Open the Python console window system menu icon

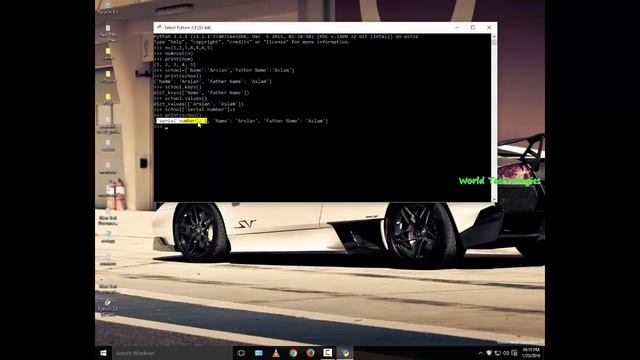159,27
